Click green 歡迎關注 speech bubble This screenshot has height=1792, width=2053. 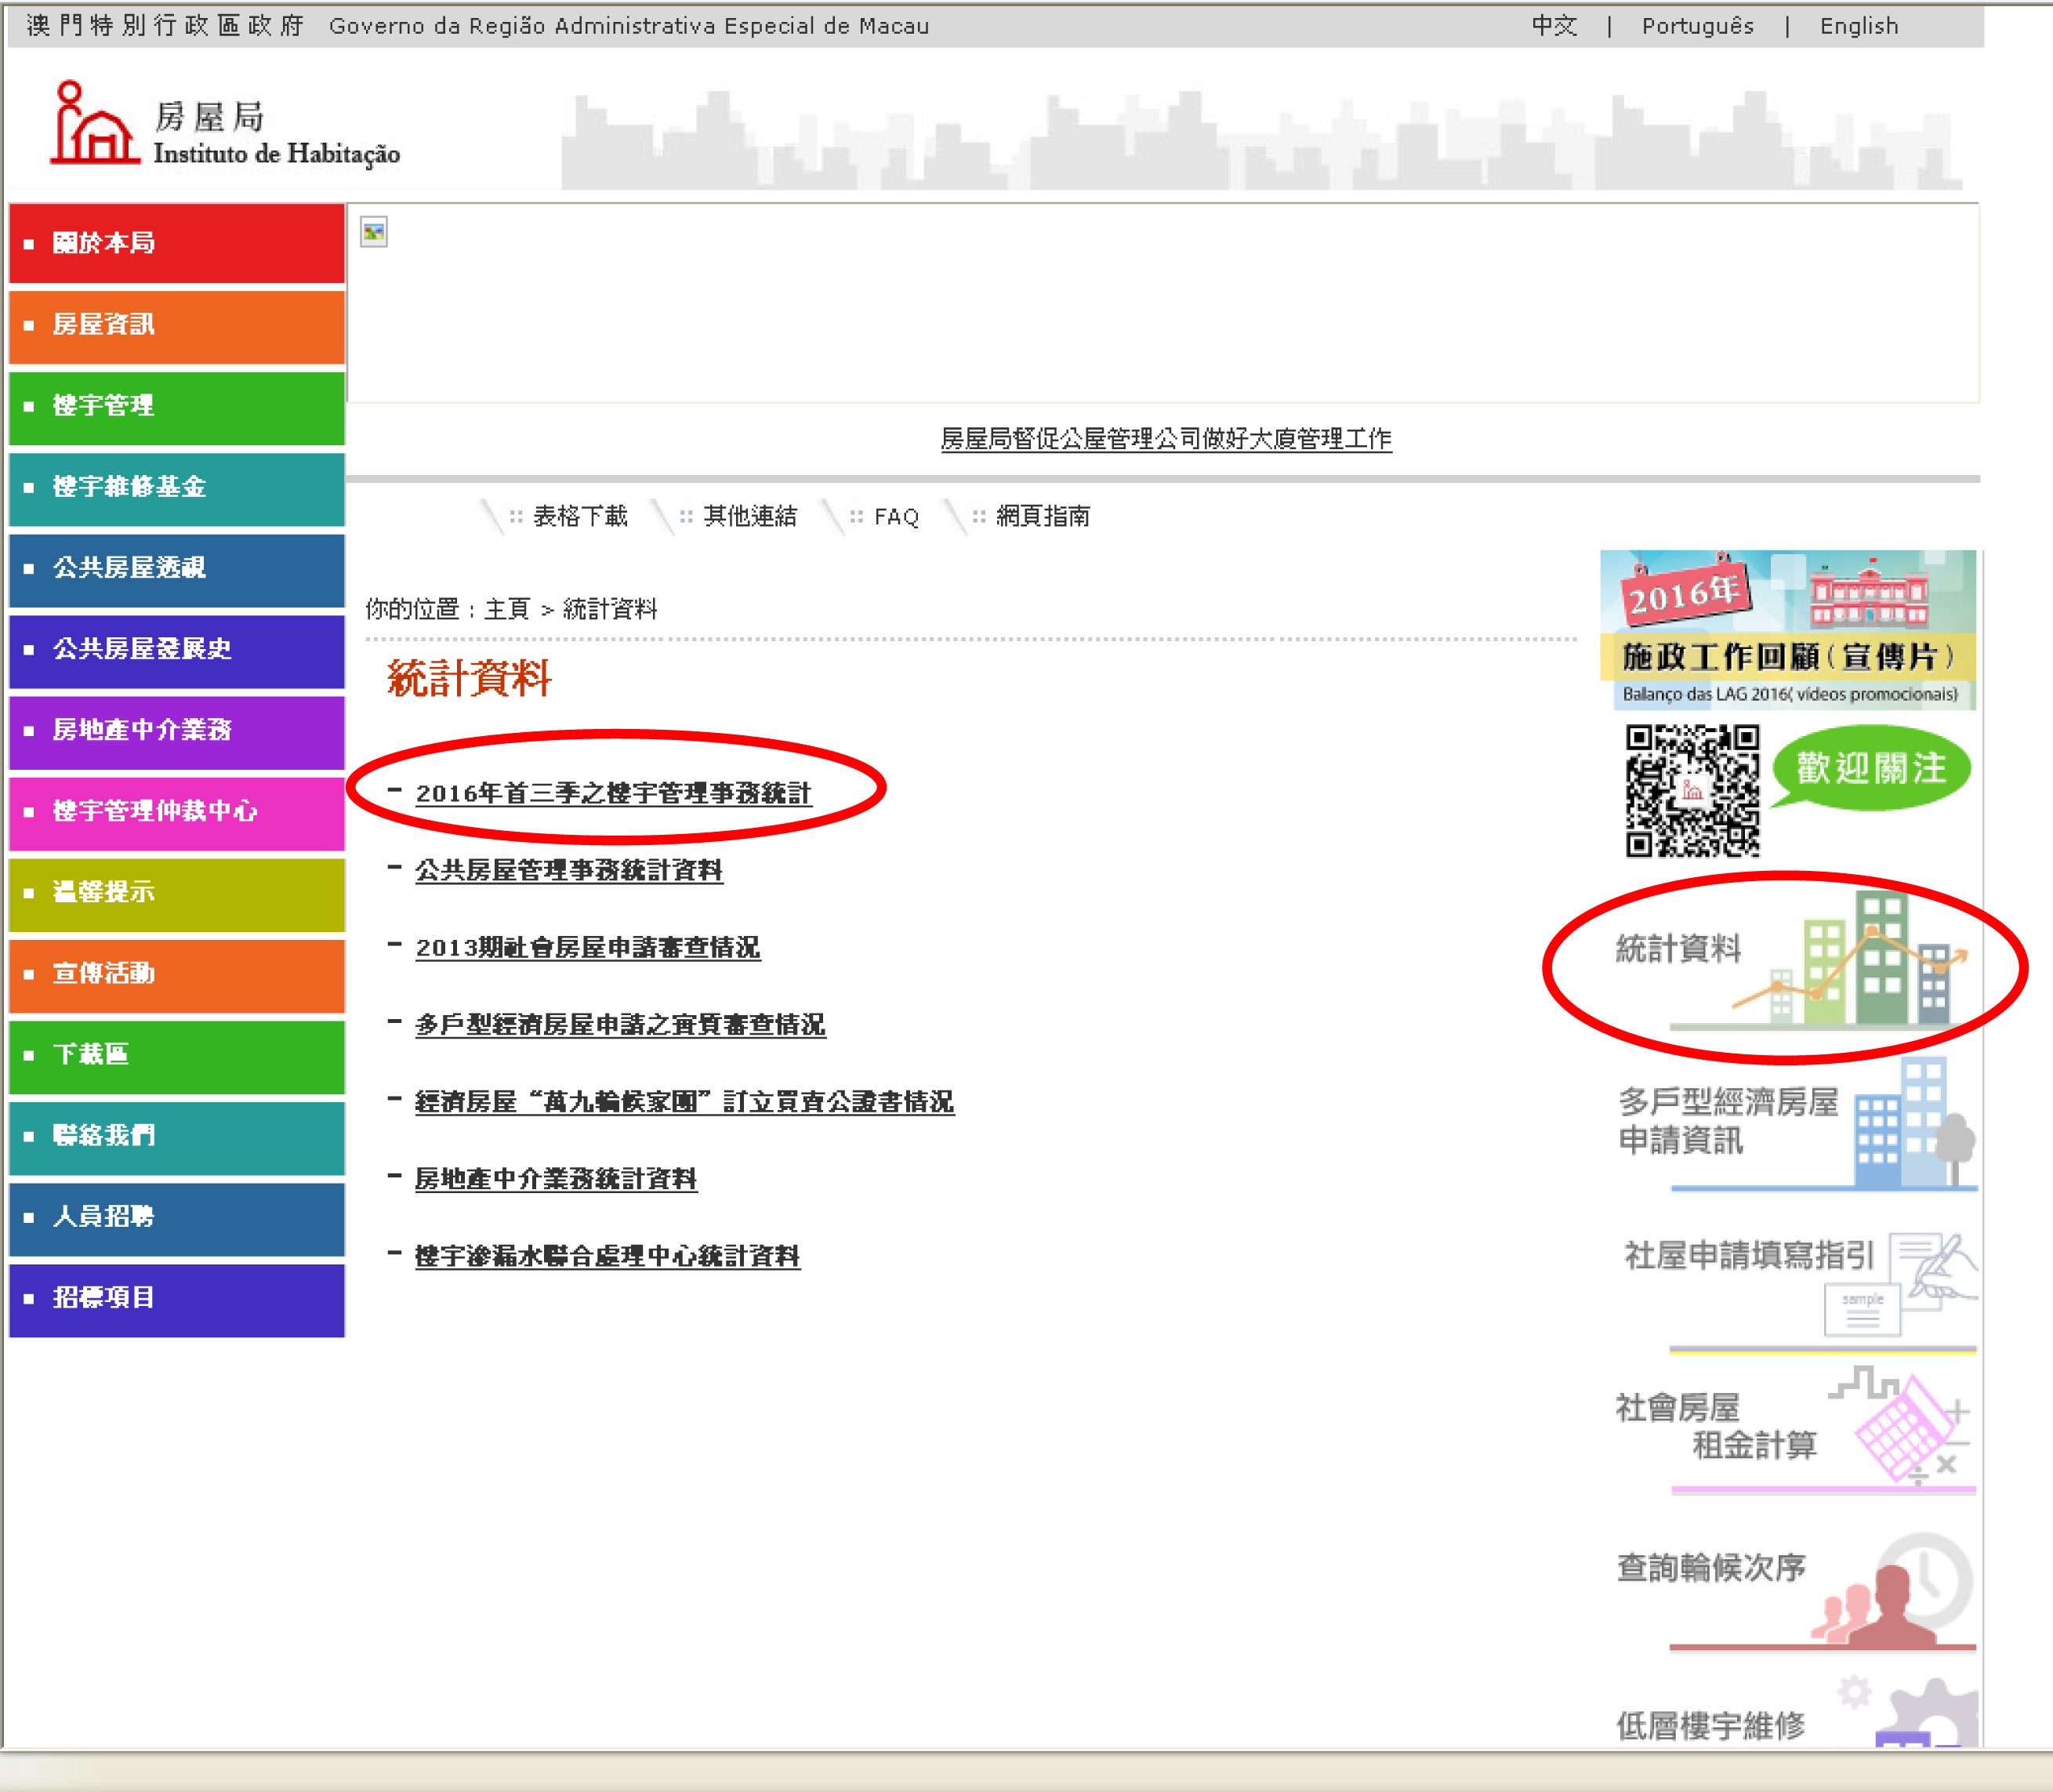point(1870,768)
